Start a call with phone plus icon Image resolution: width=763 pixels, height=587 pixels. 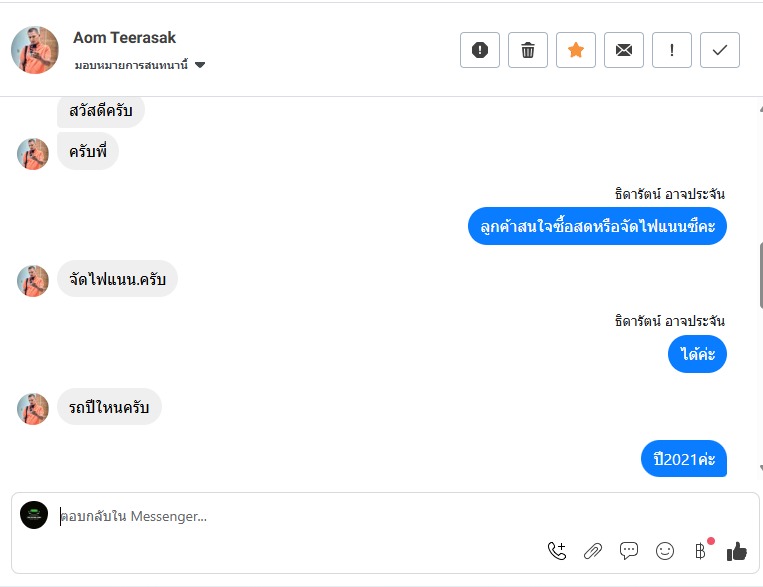pyautogui.click(x=557, y=550)
